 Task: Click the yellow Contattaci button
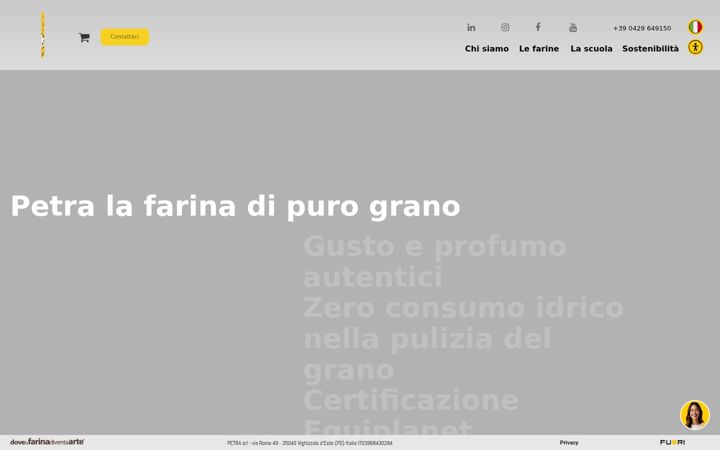[125, 37]
